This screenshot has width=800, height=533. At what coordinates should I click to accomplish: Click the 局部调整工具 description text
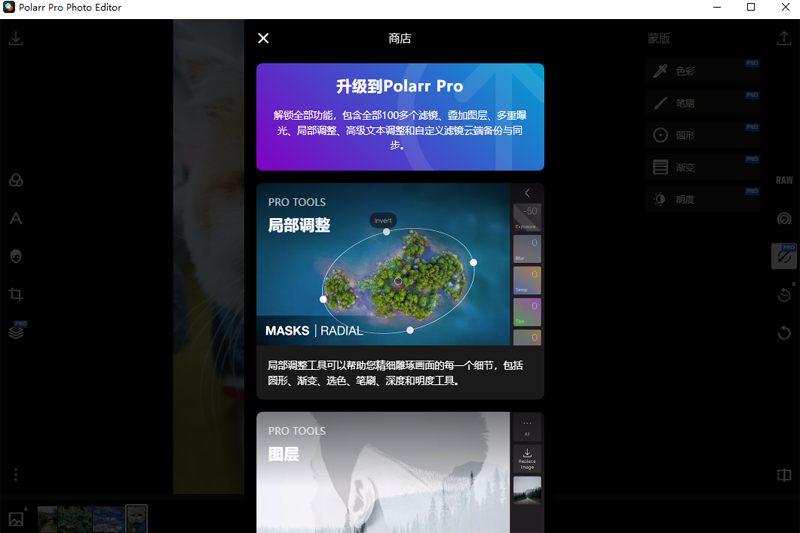[395, 373]
